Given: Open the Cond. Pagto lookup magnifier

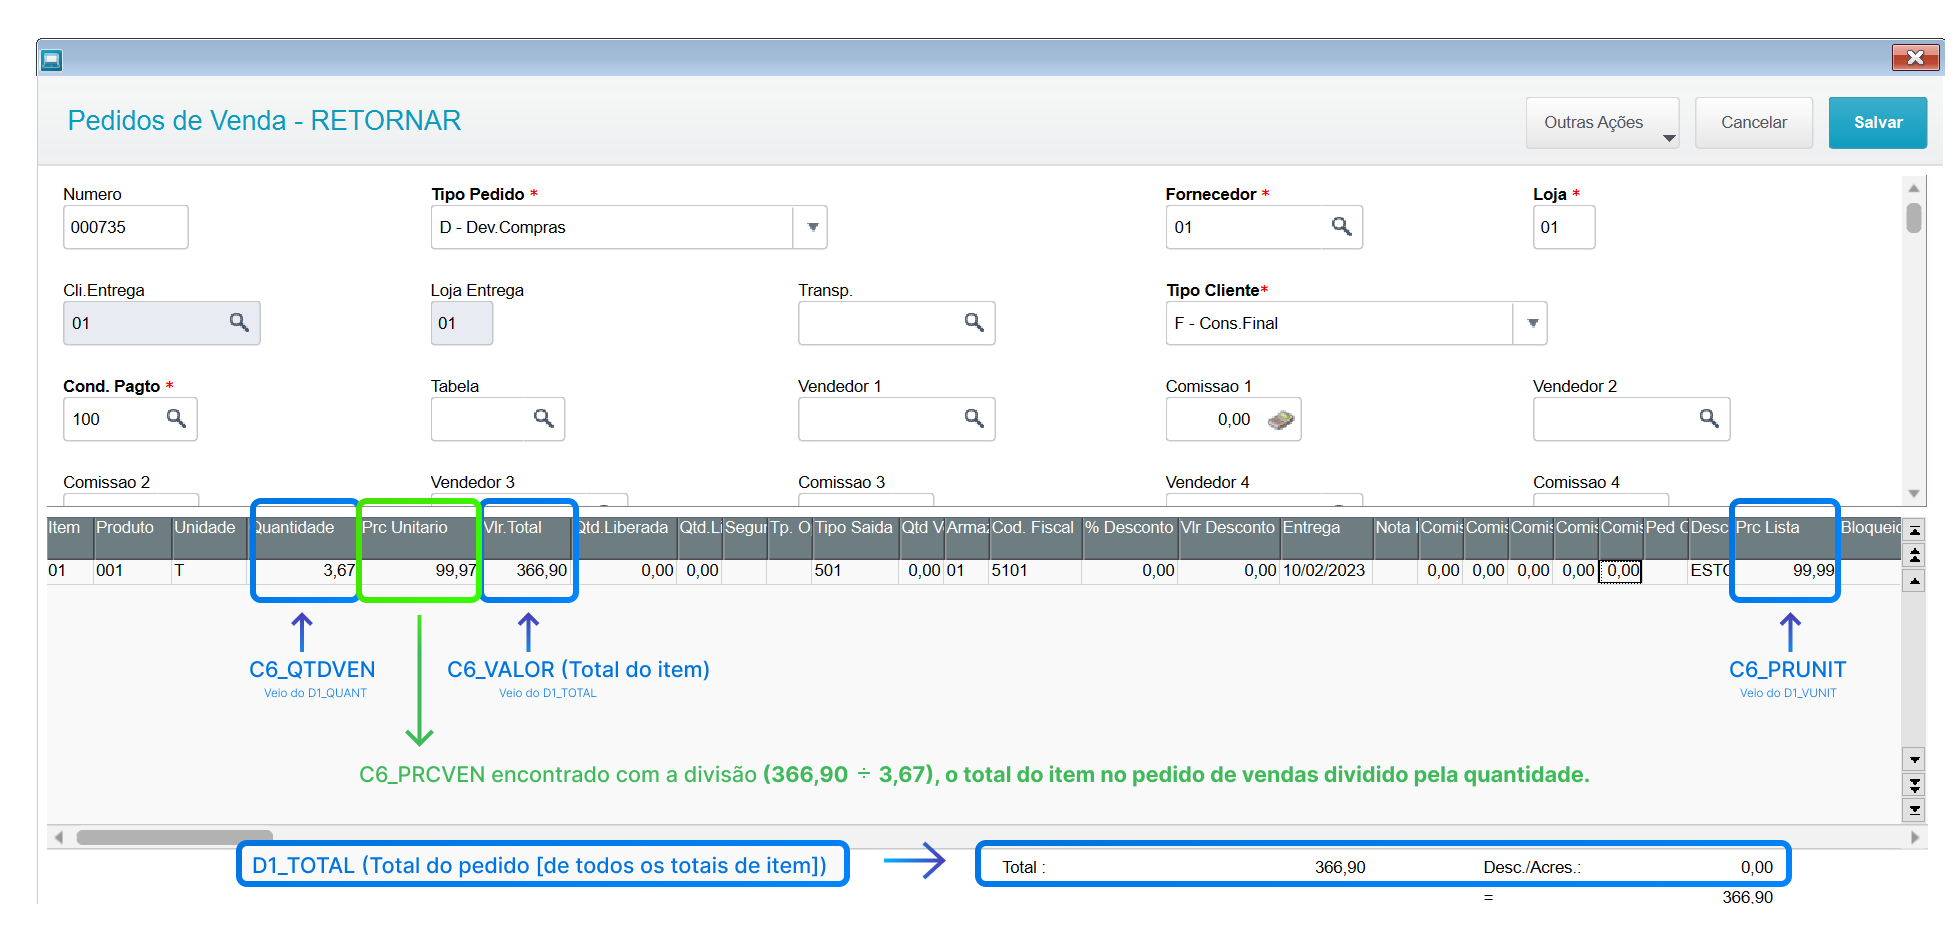Looking at the screenshot, I should [x=176, y=418].
